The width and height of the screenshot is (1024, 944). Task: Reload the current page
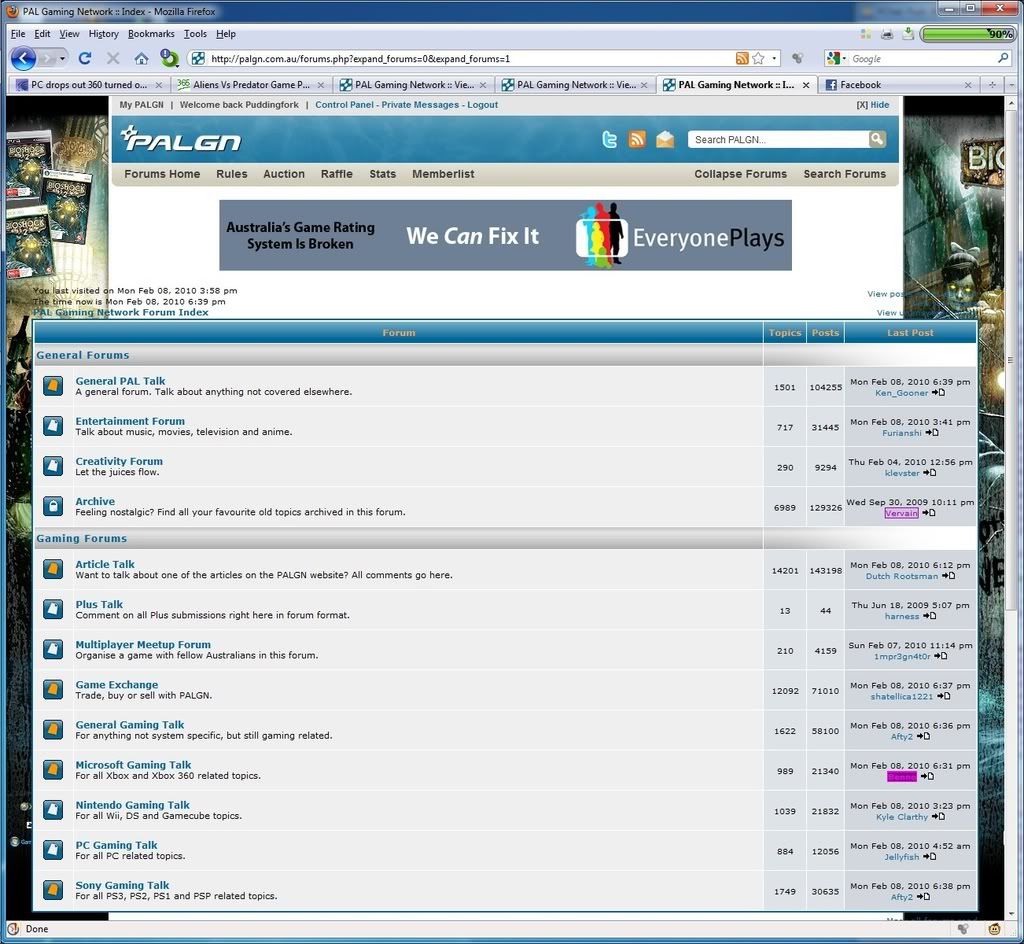point(85,59)
